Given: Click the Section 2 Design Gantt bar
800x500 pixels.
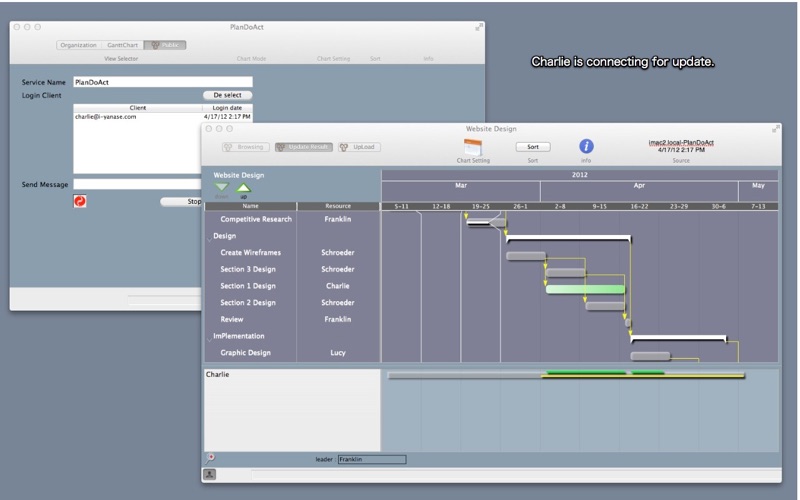Looking at the screenshot, I should click(x=605, y=306).
